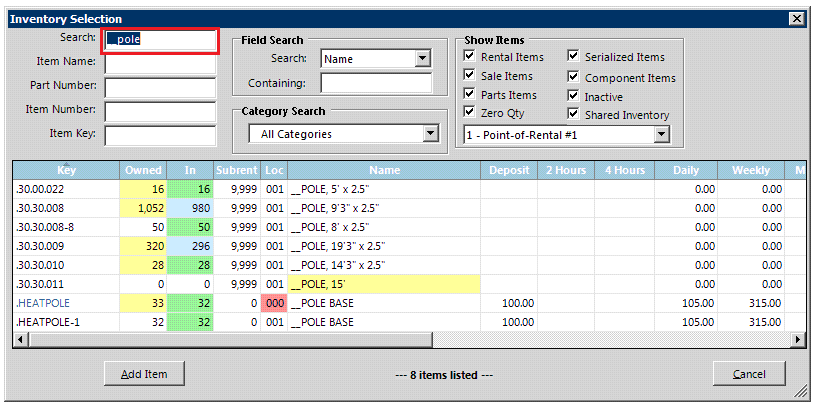Click the Add Item button

(x=144, y=374)
